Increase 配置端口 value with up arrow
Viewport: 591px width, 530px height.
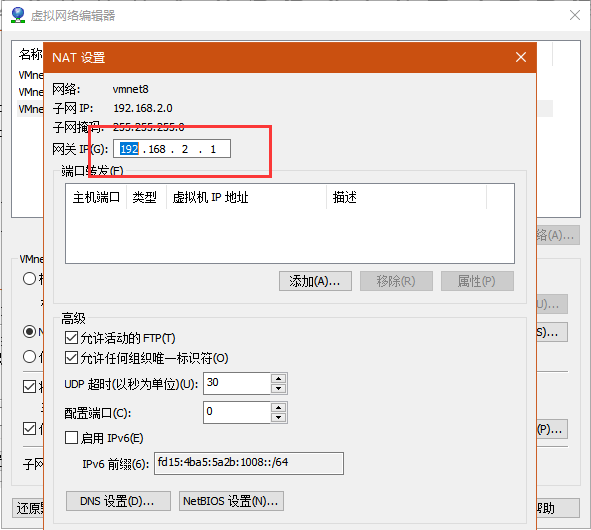(x=279, y=407)
